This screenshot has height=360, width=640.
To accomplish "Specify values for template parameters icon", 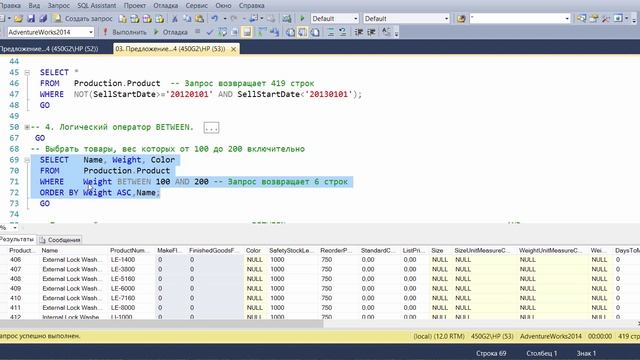I will [x=386, y=32].
